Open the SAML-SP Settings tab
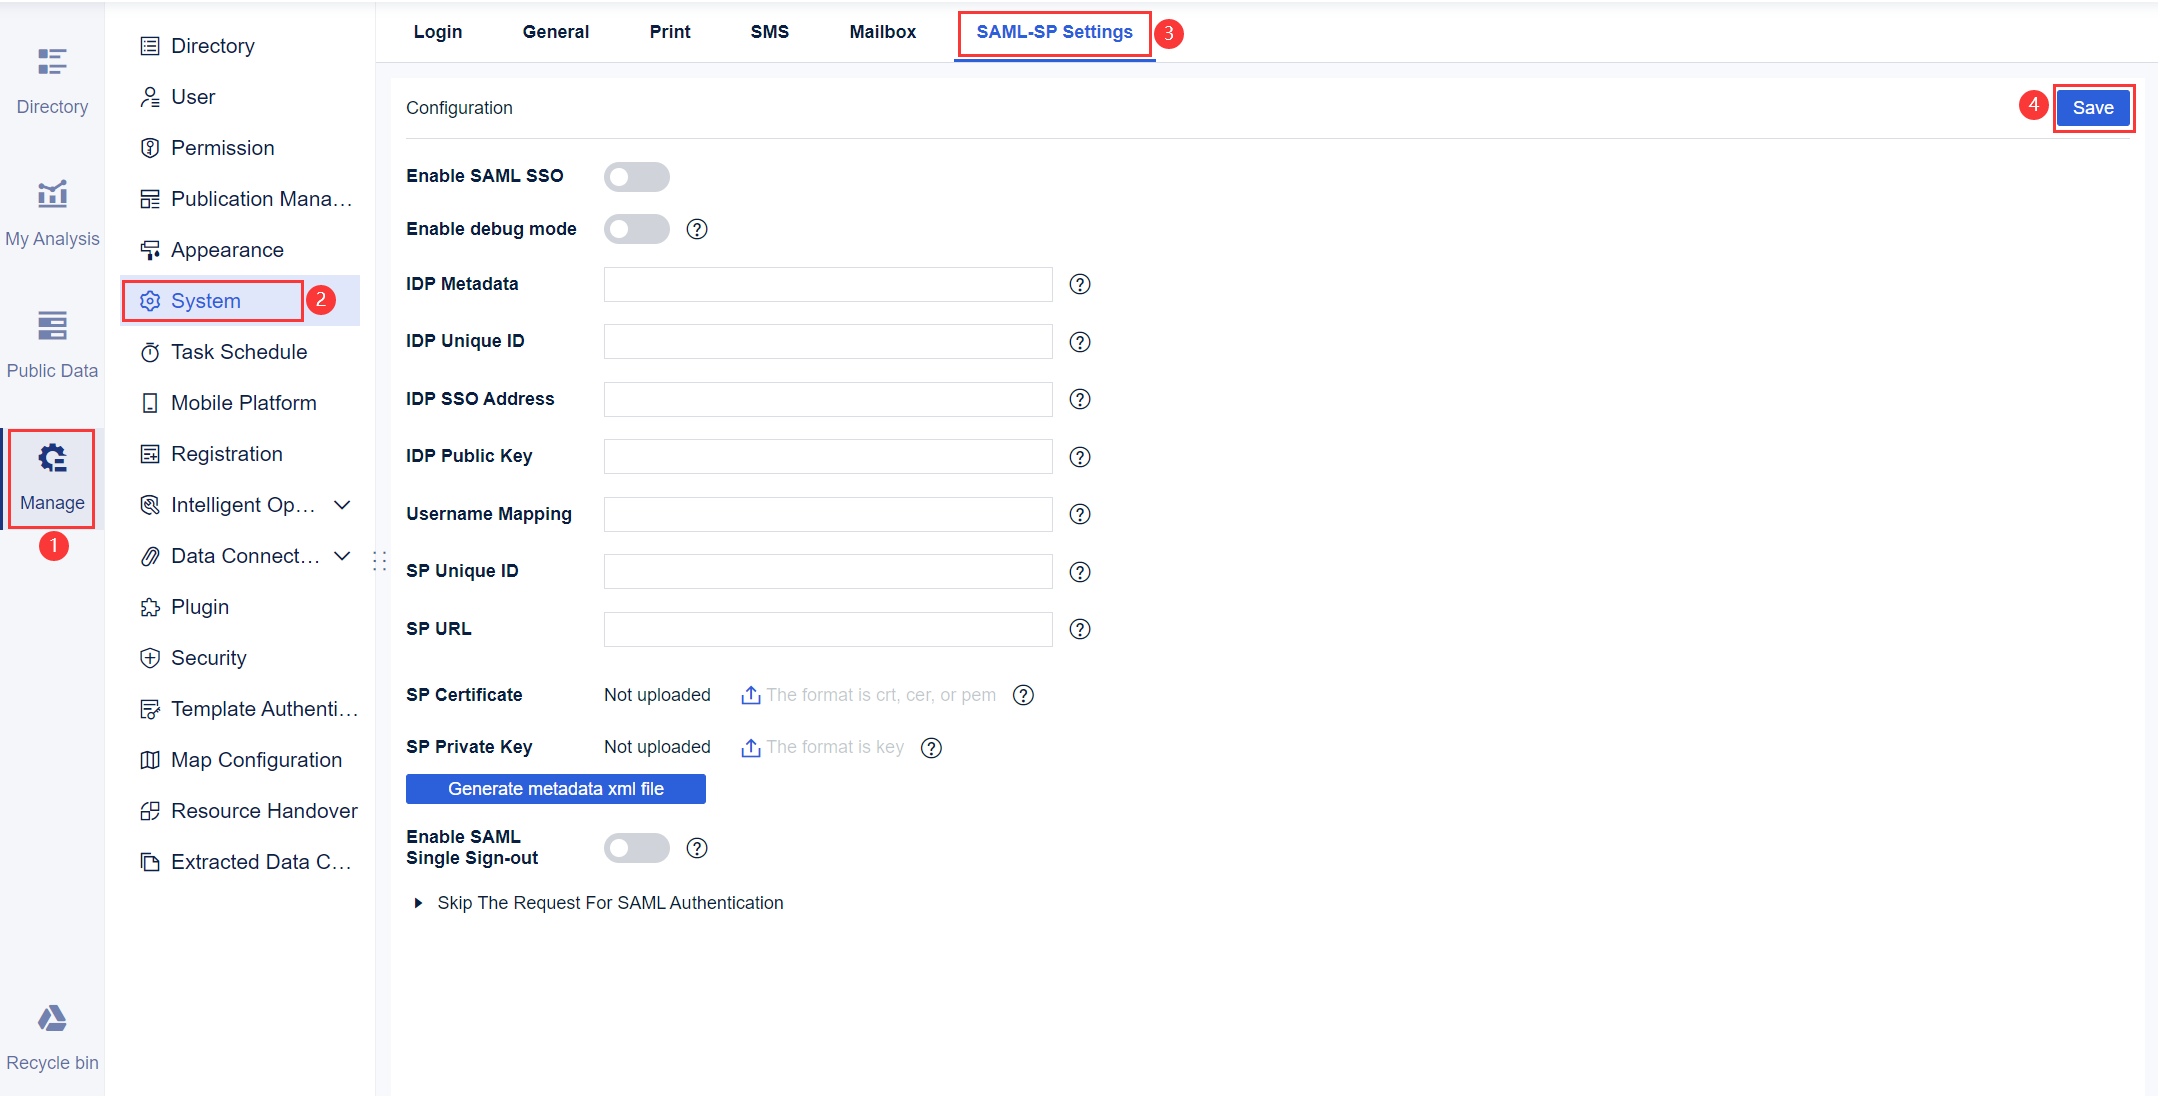This screenshot has width=2158, height=1096. pyautogui.click(x=1054, y=31)
